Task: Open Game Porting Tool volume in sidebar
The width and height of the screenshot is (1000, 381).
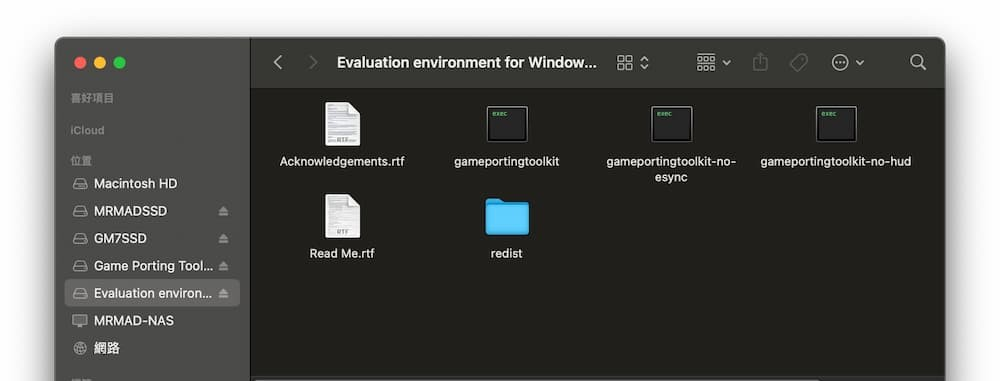Action: pos(152,266)
